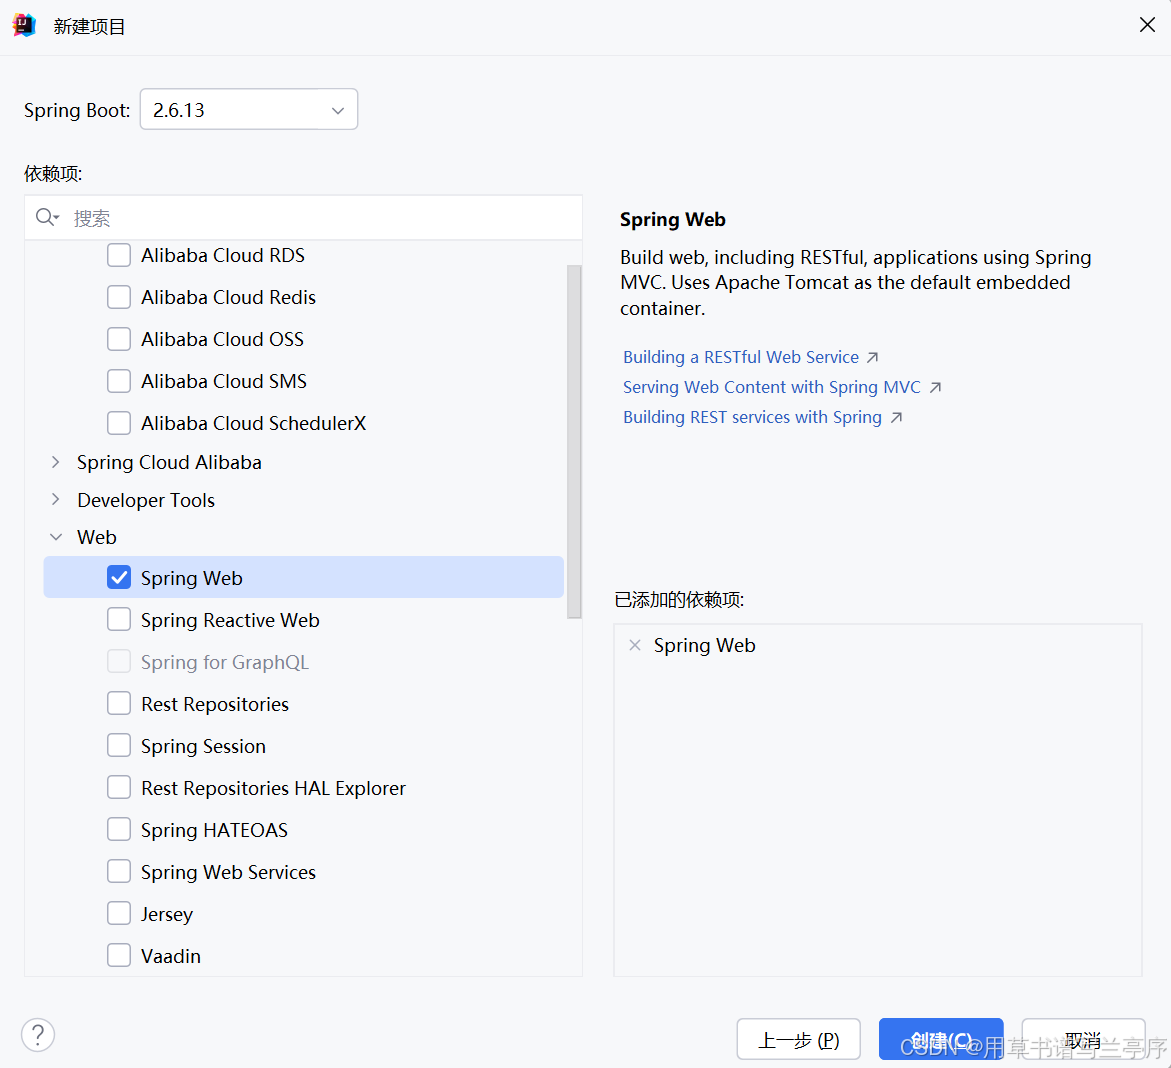Open Building REST services with Spring link
Screen dimensions: 1171x1068
[752, 417]
